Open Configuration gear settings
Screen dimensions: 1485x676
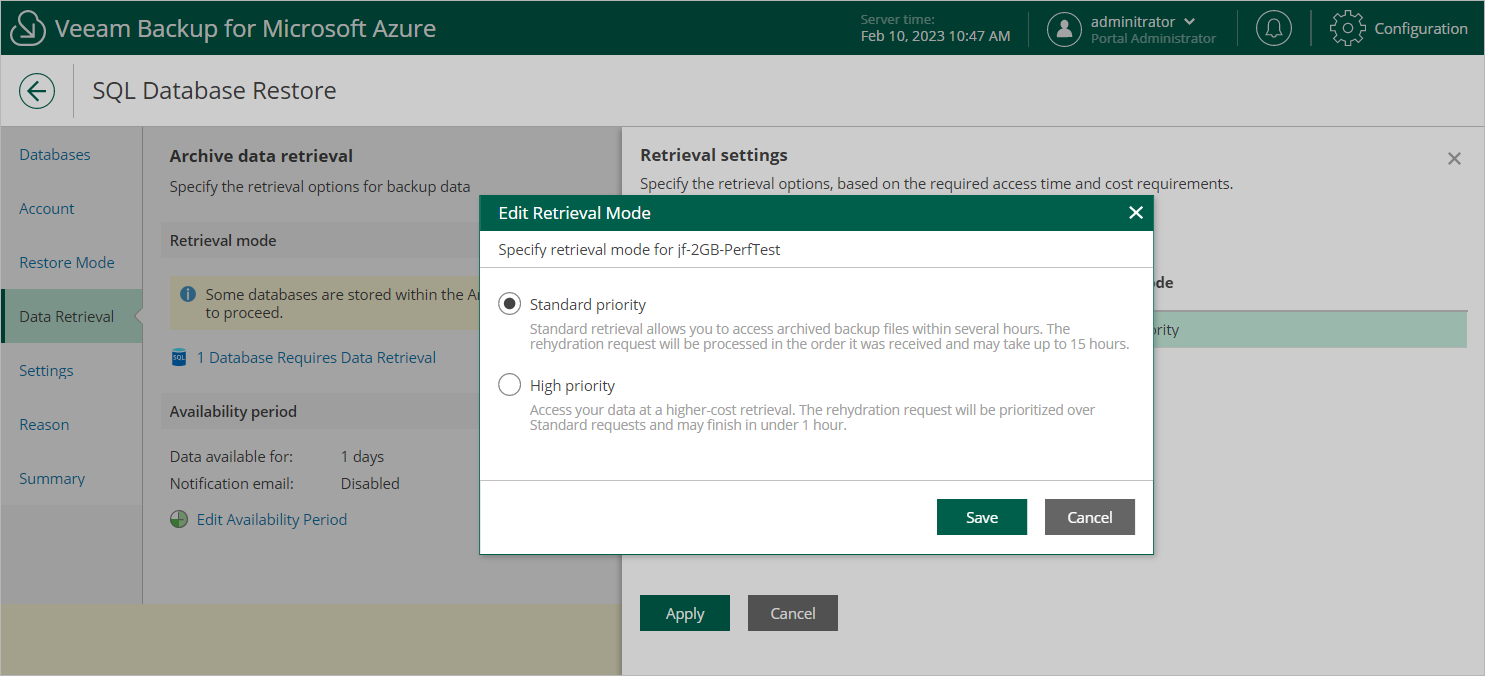(x=1347, y=29)
